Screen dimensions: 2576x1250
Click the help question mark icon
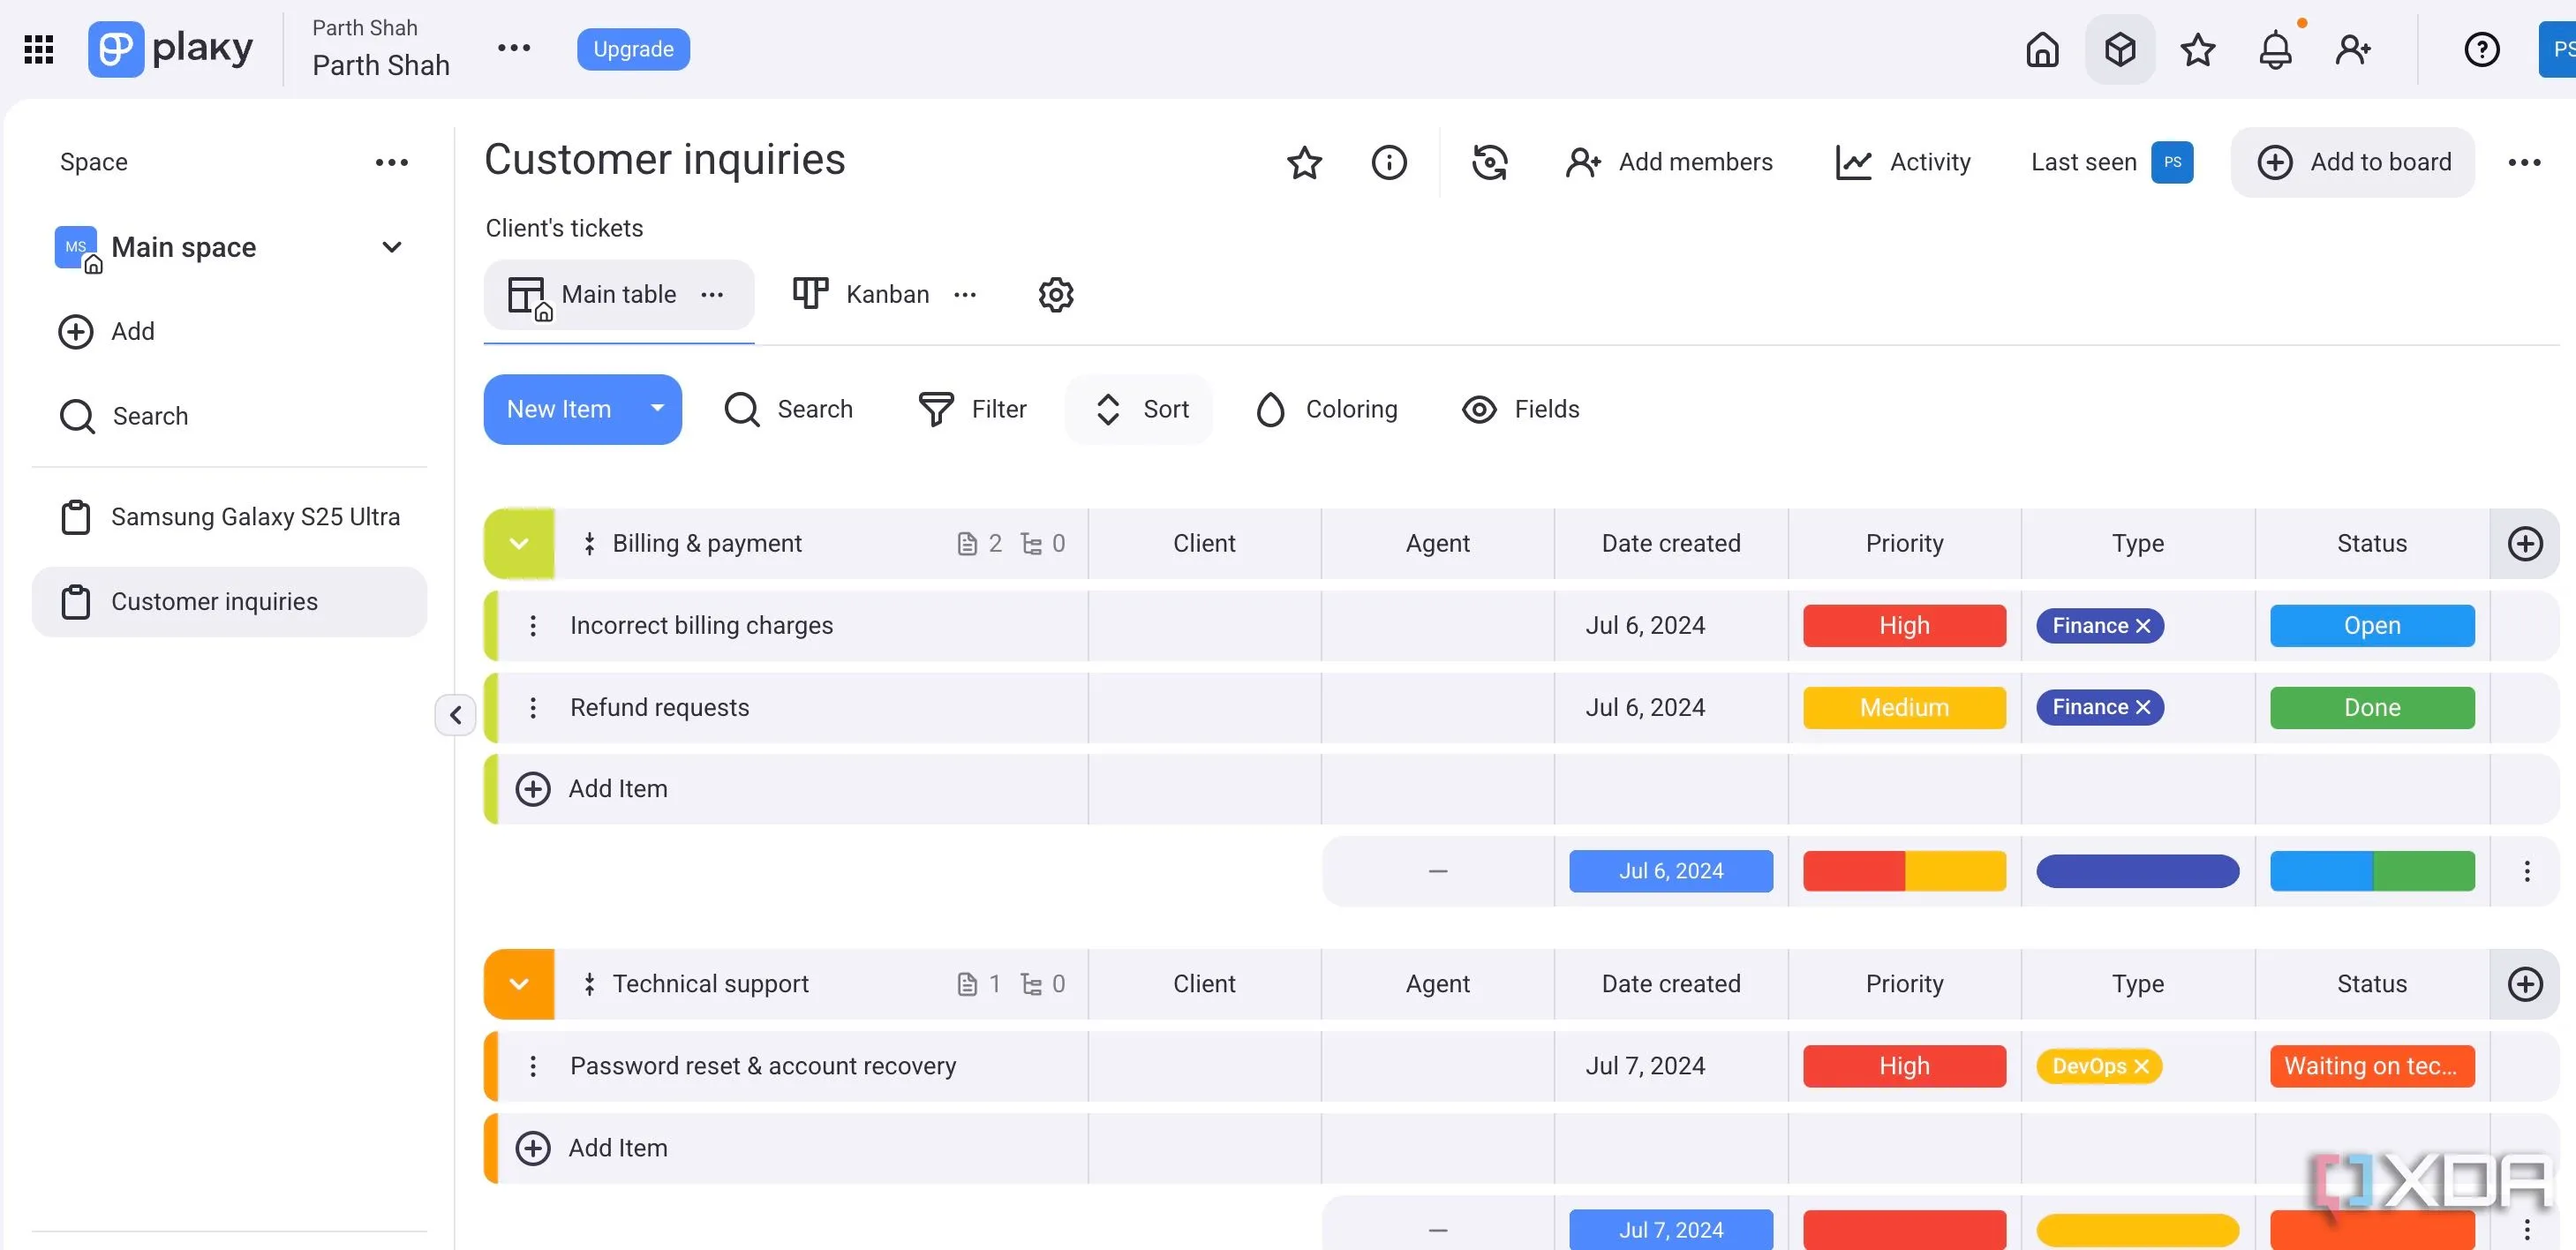coord(2481,49)
